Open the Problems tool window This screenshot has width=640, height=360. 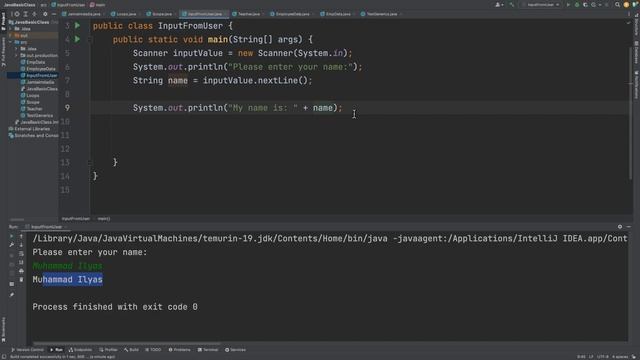pos(180,350)
